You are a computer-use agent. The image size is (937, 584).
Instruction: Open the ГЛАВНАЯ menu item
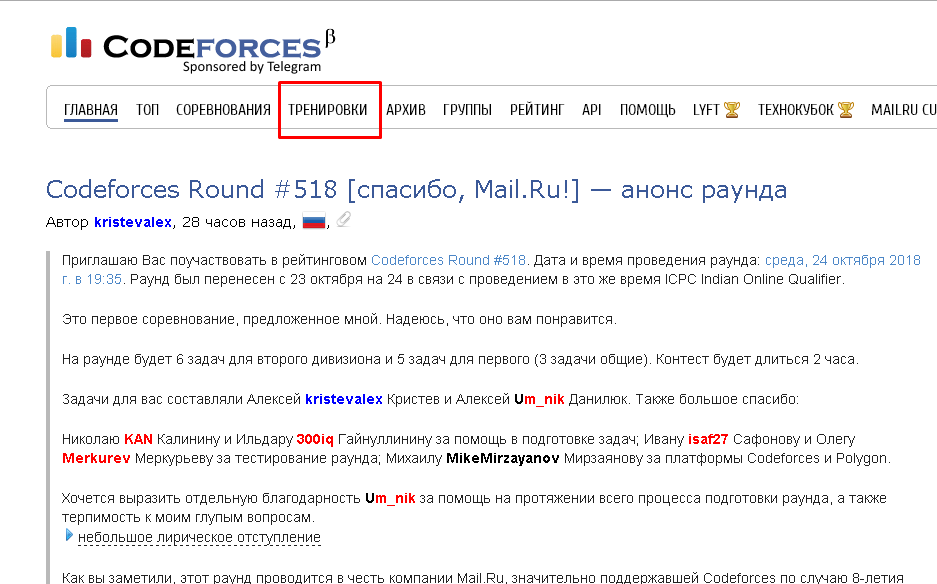coord(91,110)
